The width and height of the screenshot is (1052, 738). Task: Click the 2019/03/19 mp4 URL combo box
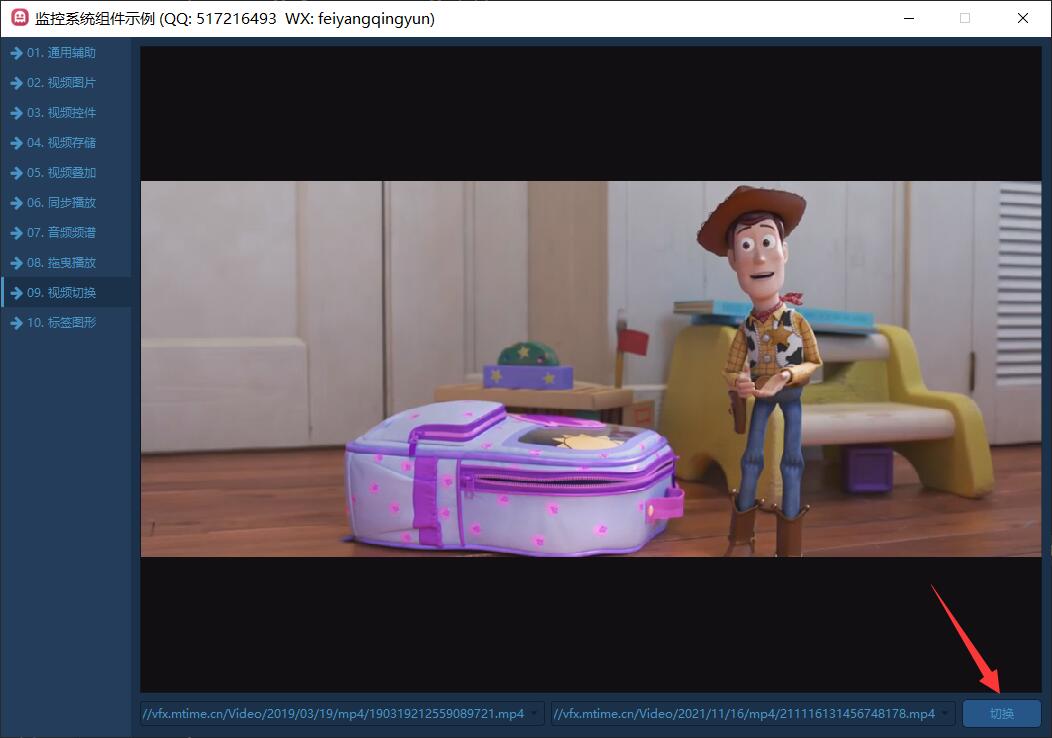tap(333, 713)
